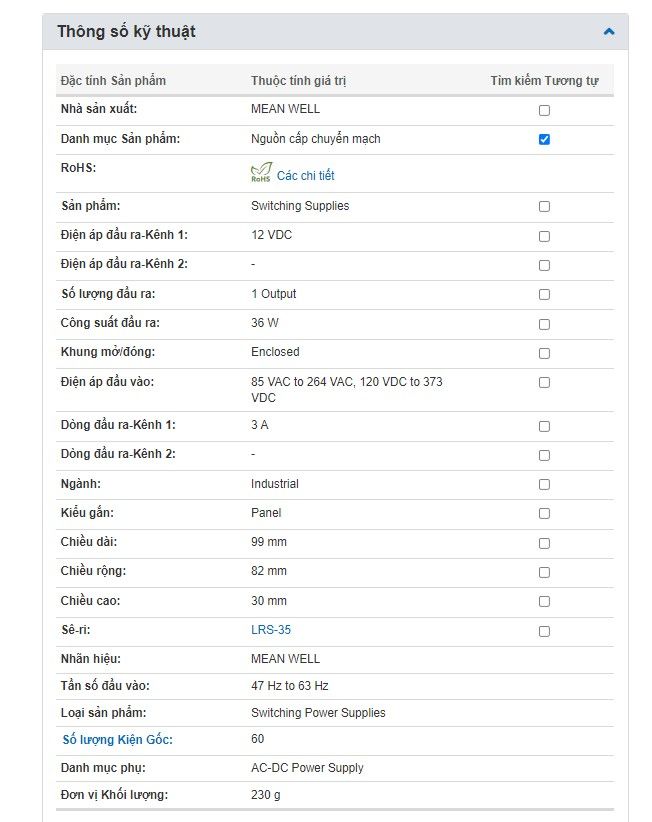Tick the Sê-ri LRS-35 checkbox
Screen dimensions: 652x822
point(544,631)
